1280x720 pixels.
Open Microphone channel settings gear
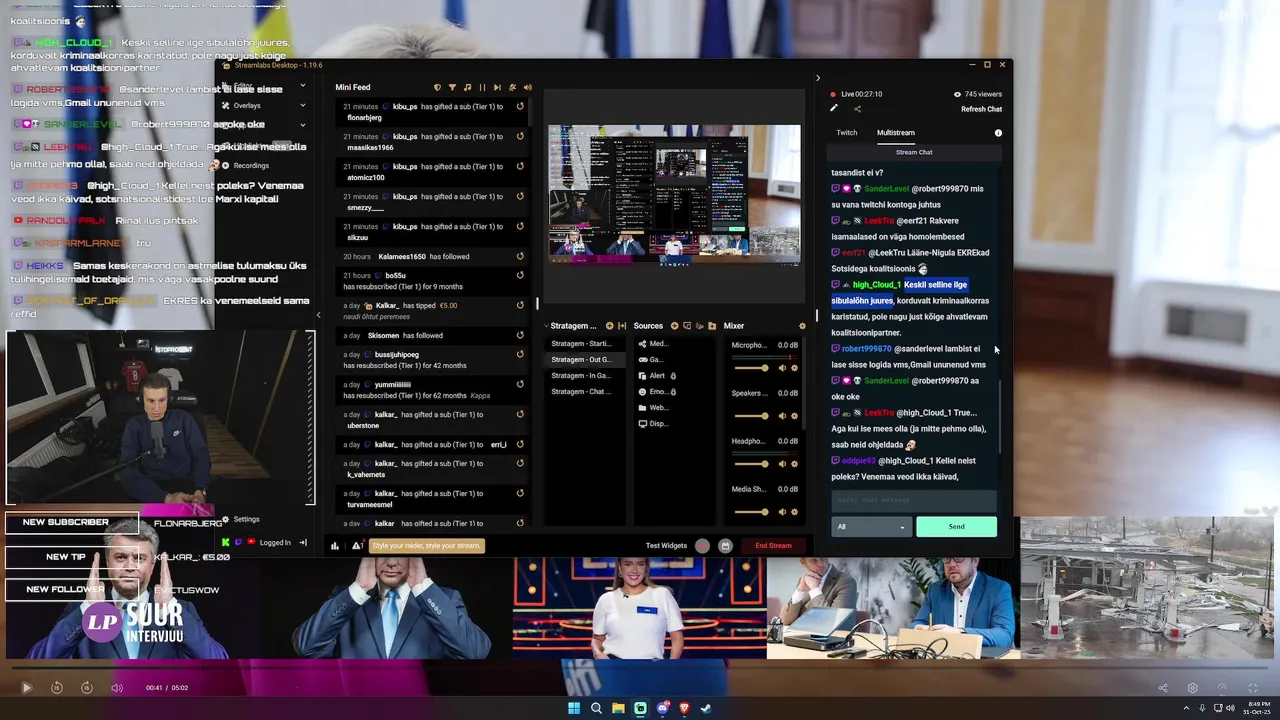[795, 368]
